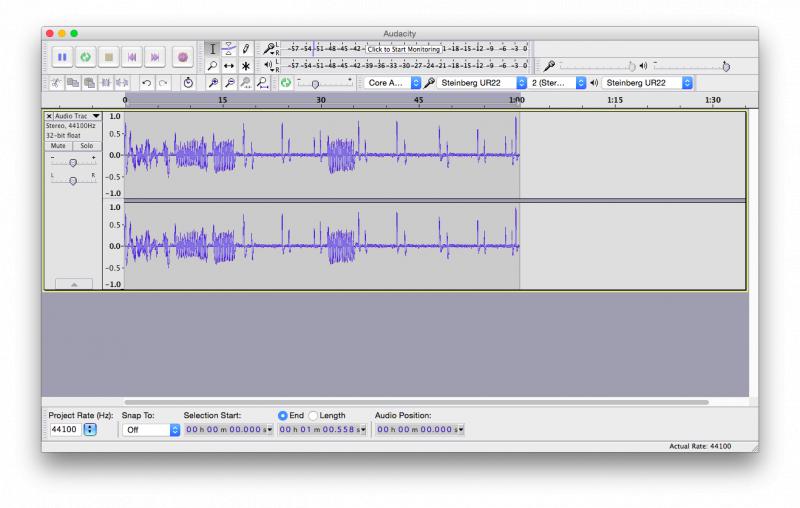Click the Zoom In magnifier icon
The image size is (800, 508).
point(214,83)
